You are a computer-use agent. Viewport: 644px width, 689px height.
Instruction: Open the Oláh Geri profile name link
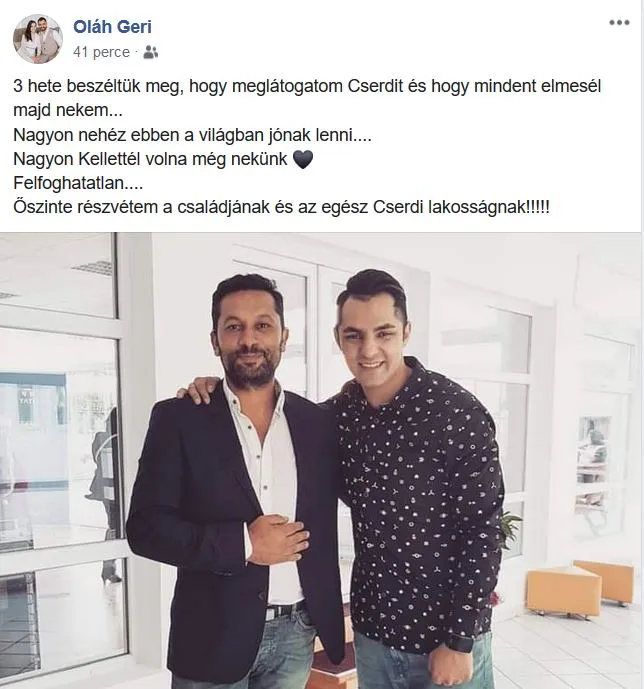[112, 27]
